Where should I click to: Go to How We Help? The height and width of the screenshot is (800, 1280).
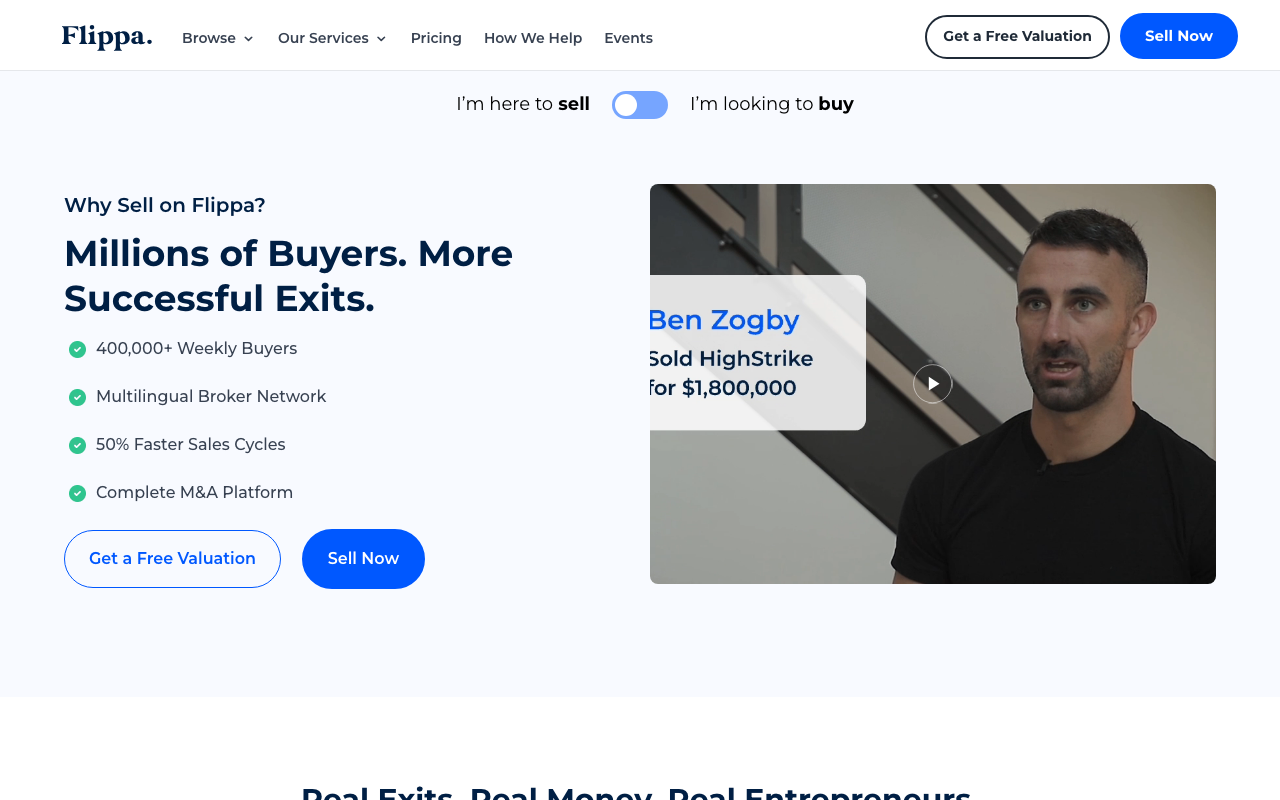[x=533, y=38]
